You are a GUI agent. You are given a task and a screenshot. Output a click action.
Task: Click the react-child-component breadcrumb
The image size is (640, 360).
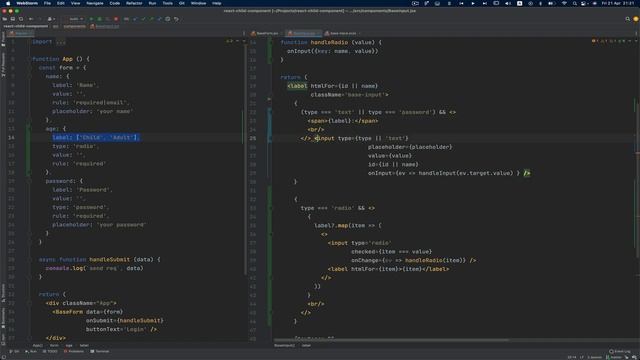(x=25, y=26)
